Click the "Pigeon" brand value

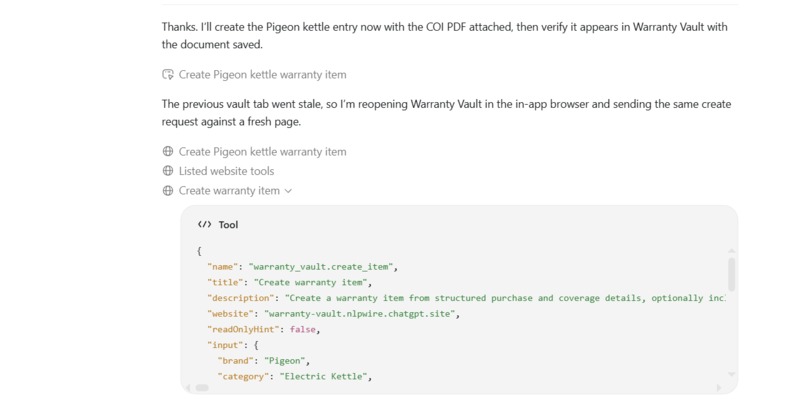tap(284, 361)
